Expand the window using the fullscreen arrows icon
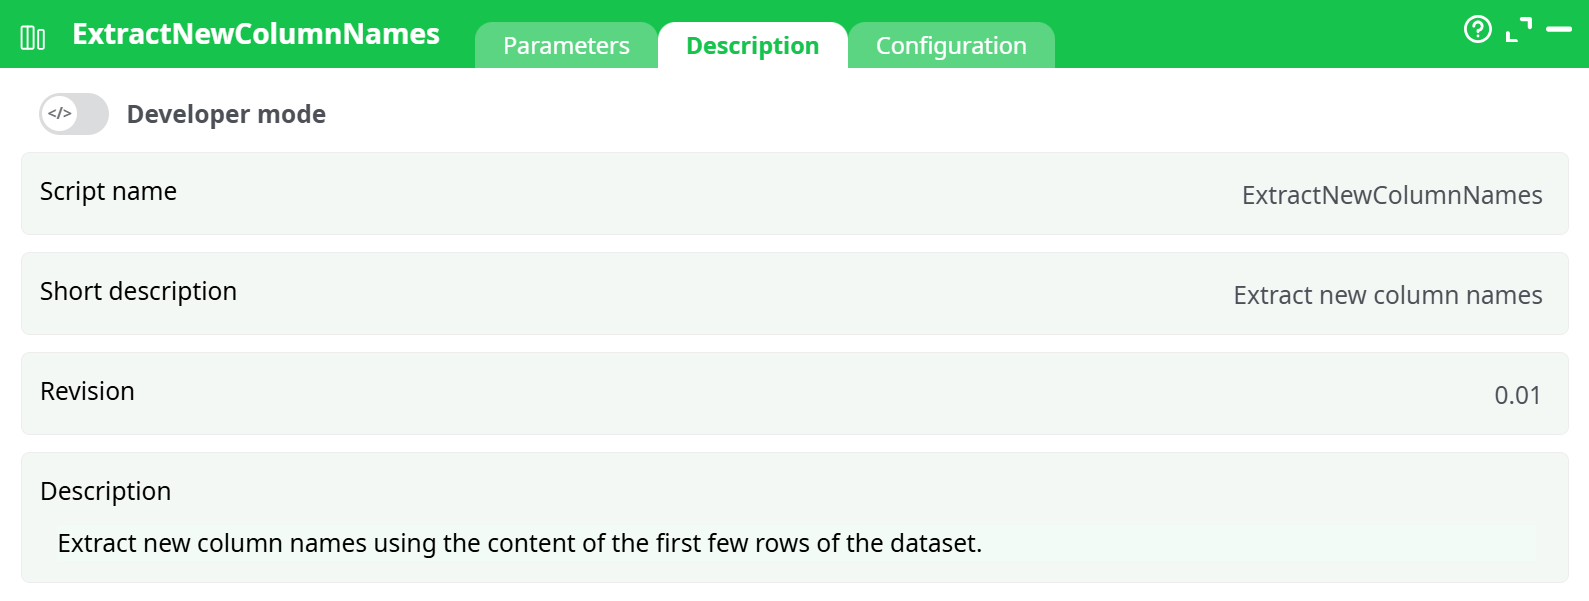 (1521, 27)
